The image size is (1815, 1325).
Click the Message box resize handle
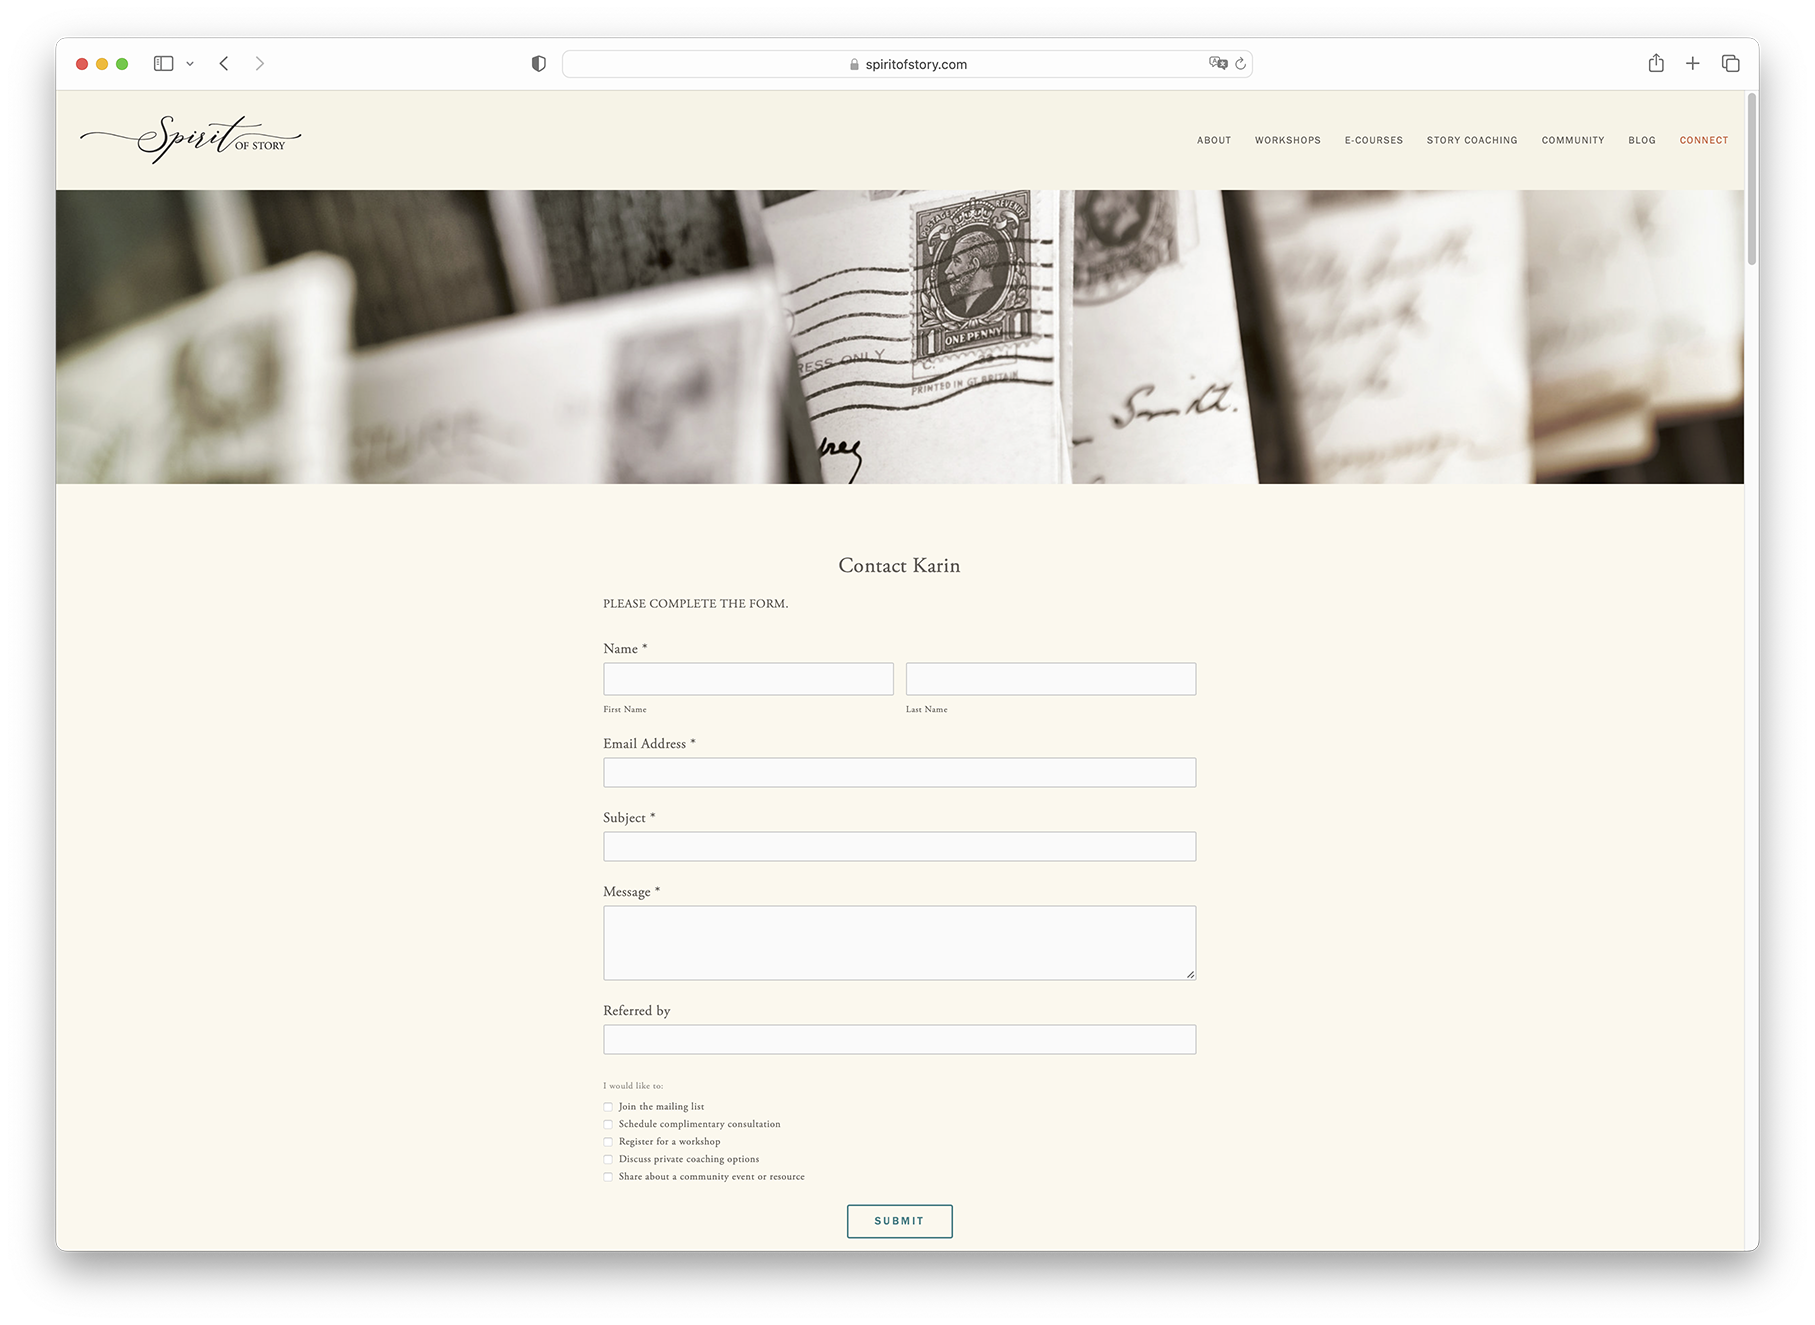point(1190,974)
